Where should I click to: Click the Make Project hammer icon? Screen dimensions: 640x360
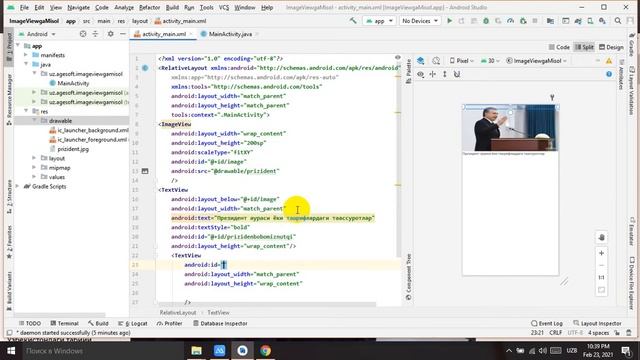[x=353, y=21]
